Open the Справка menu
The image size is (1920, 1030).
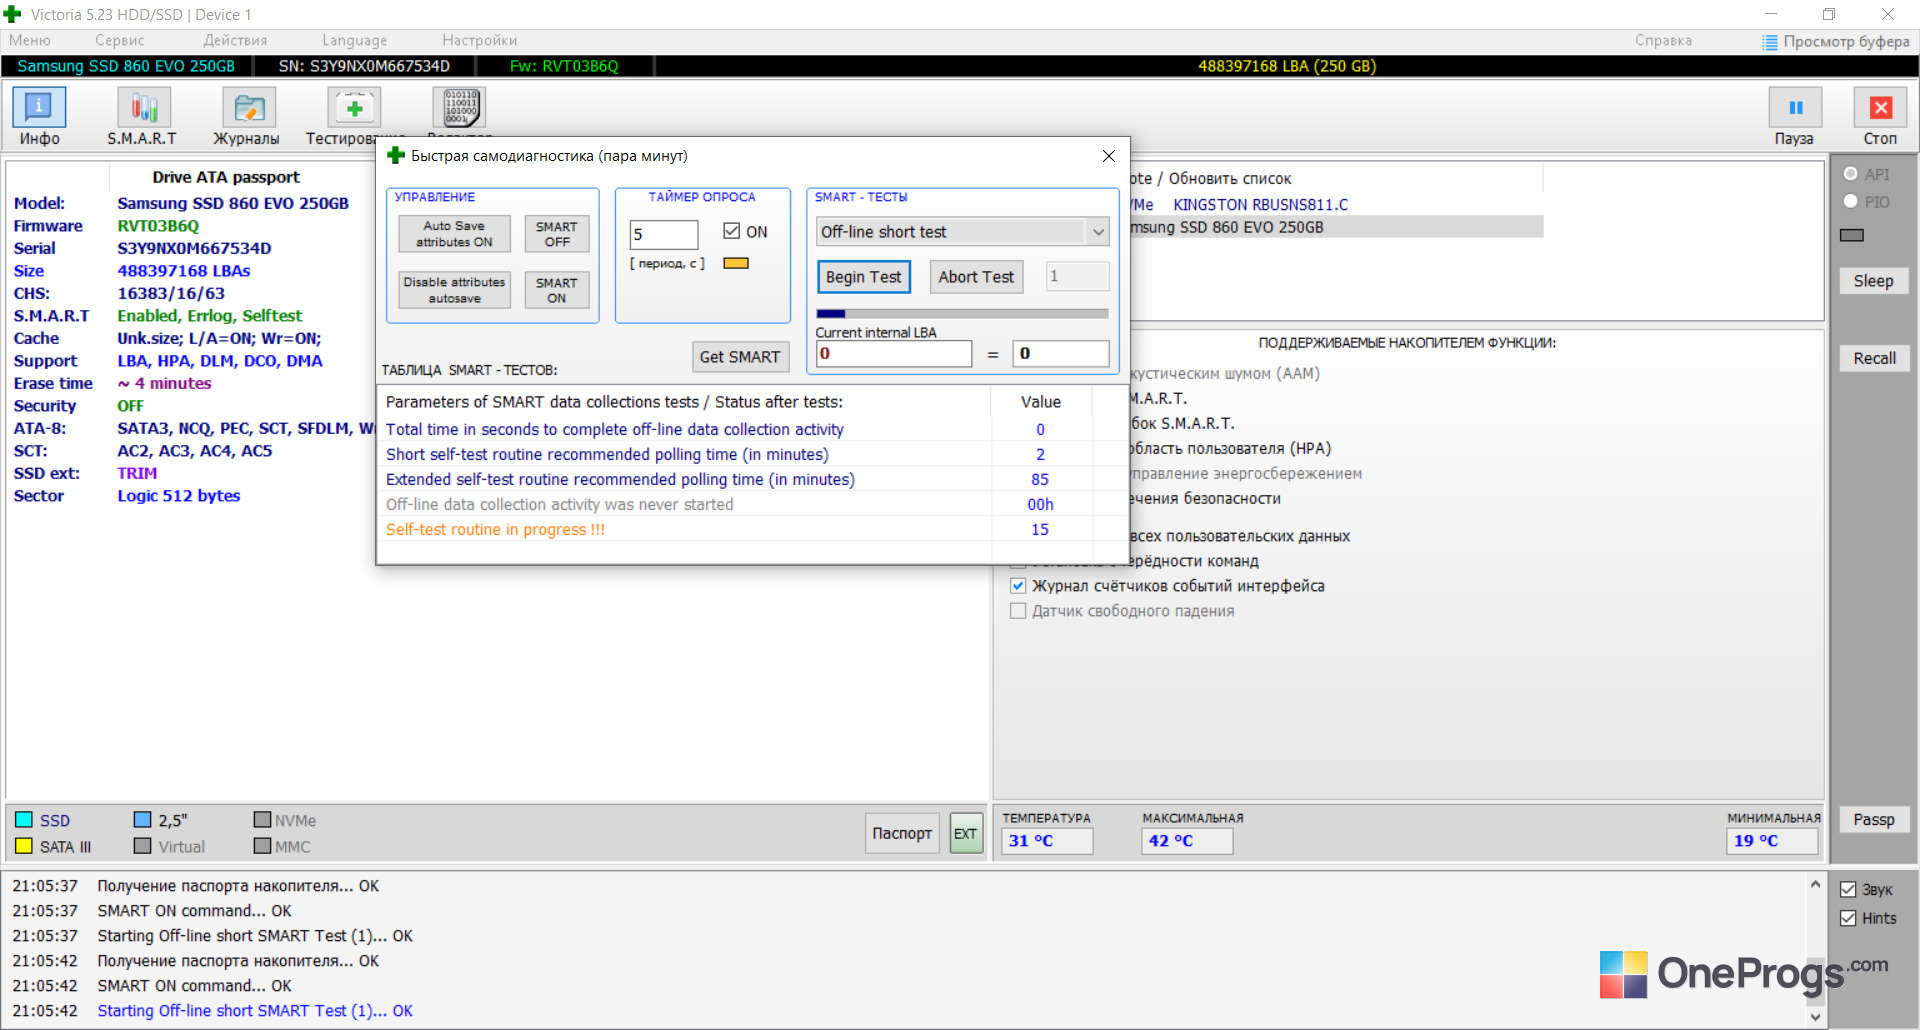(1663, 40)
